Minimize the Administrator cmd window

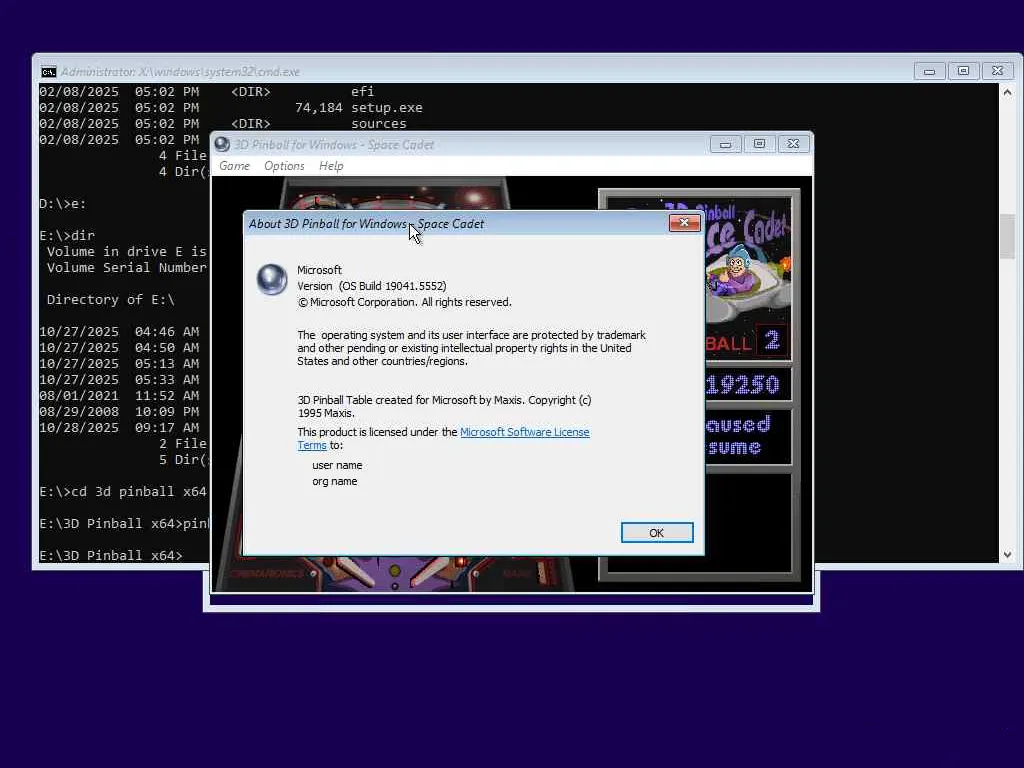click(929, 71)
